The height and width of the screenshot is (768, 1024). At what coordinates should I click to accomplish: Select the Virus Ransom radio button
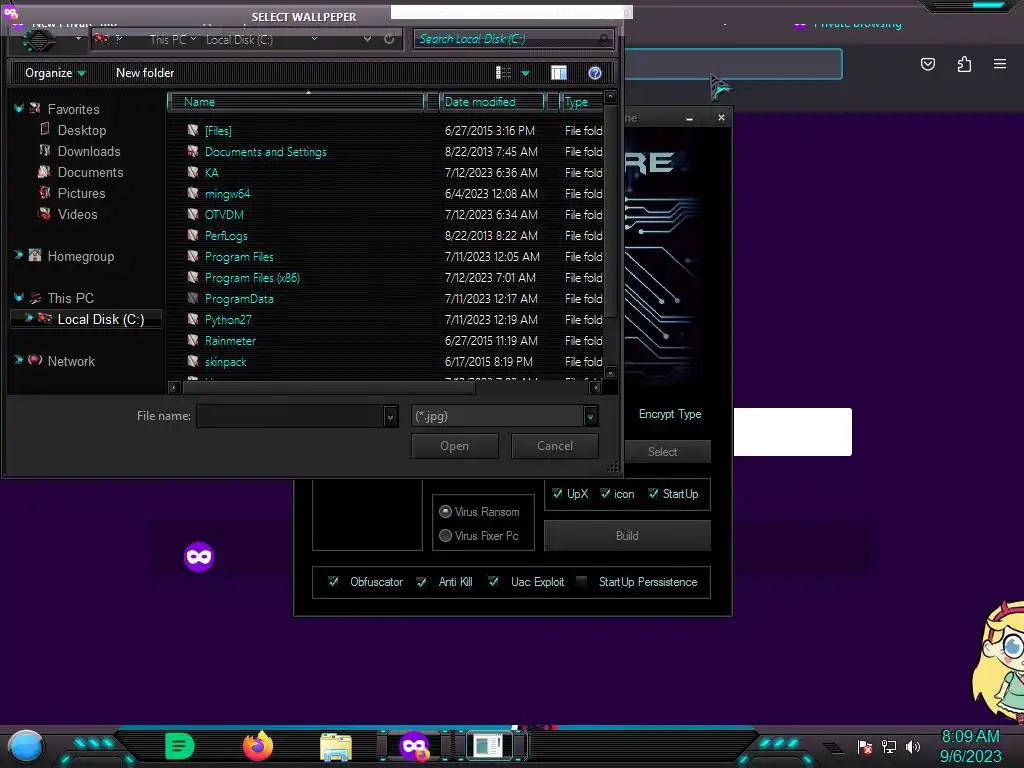(x=445, y=511)
